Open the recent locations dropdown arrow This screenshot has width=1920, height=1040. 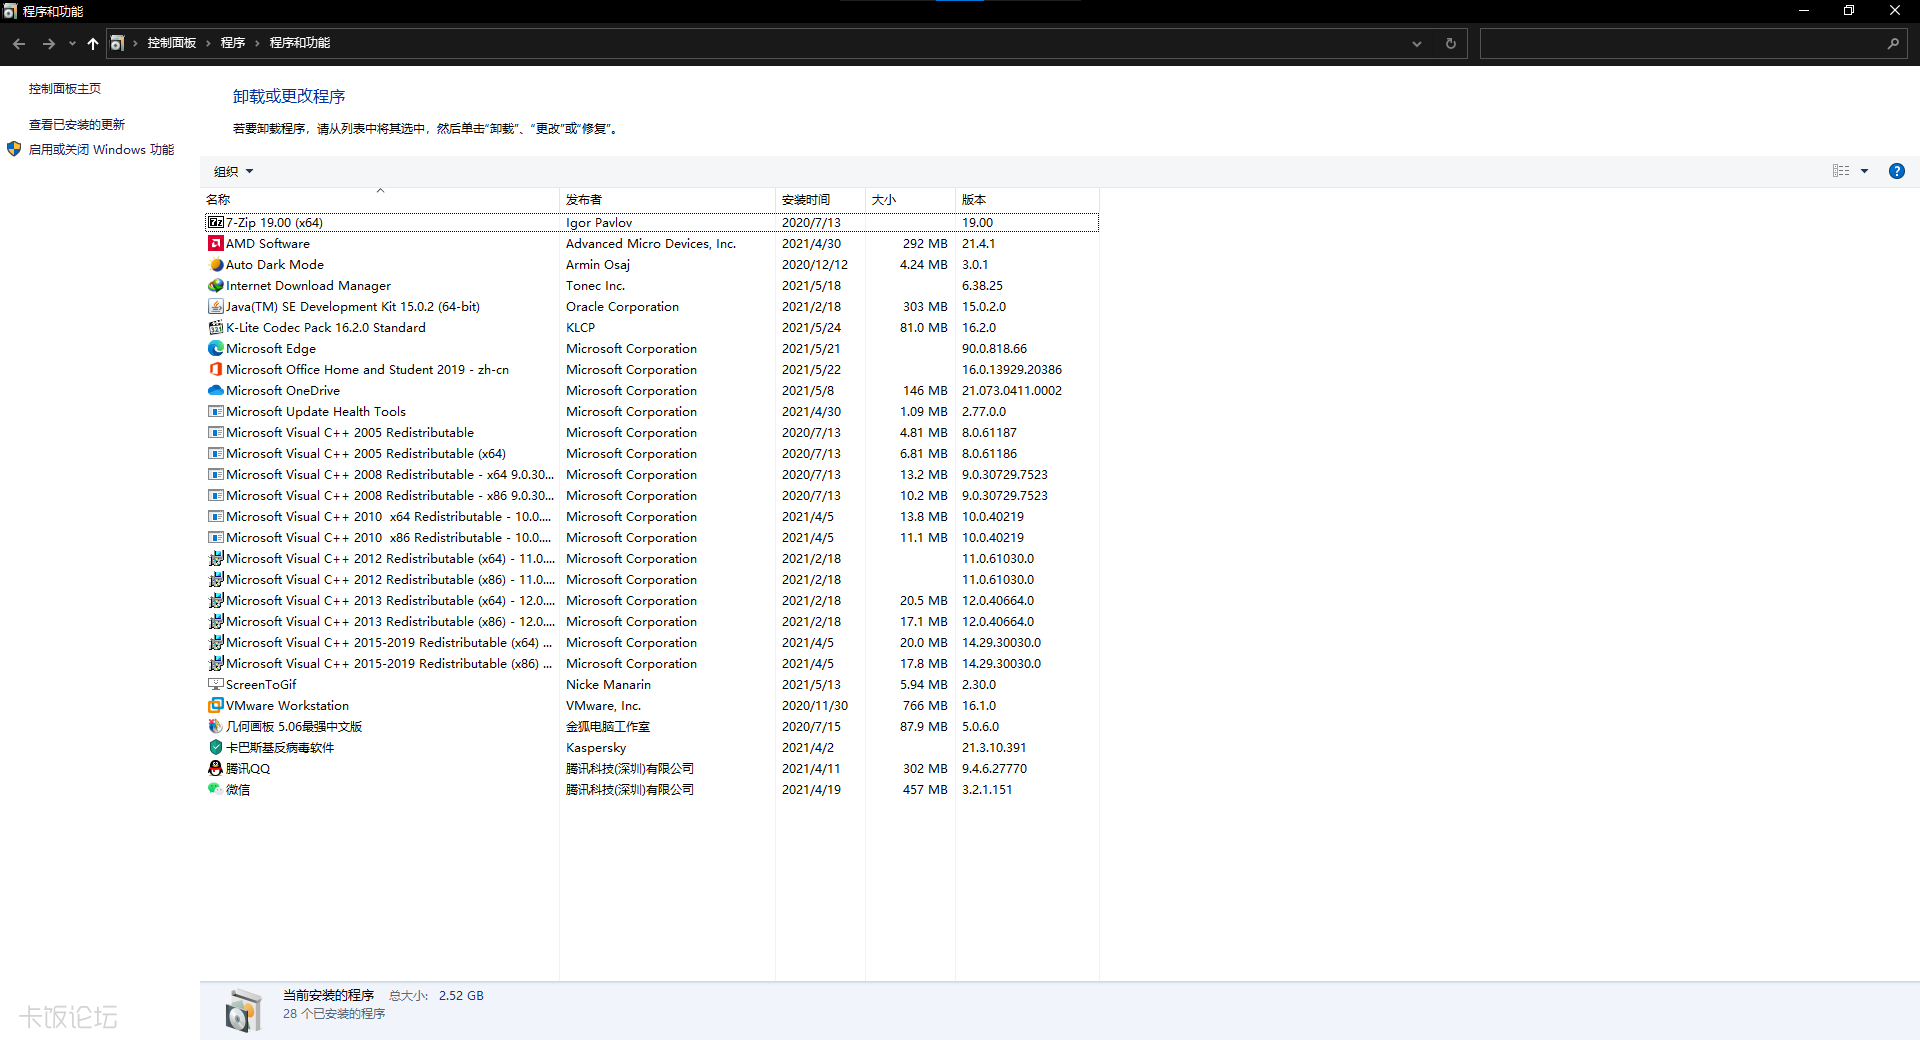72,43
